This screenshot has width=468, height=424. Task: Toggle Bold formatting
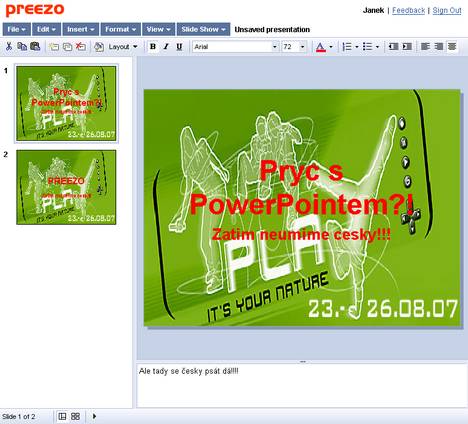point(153,47)
